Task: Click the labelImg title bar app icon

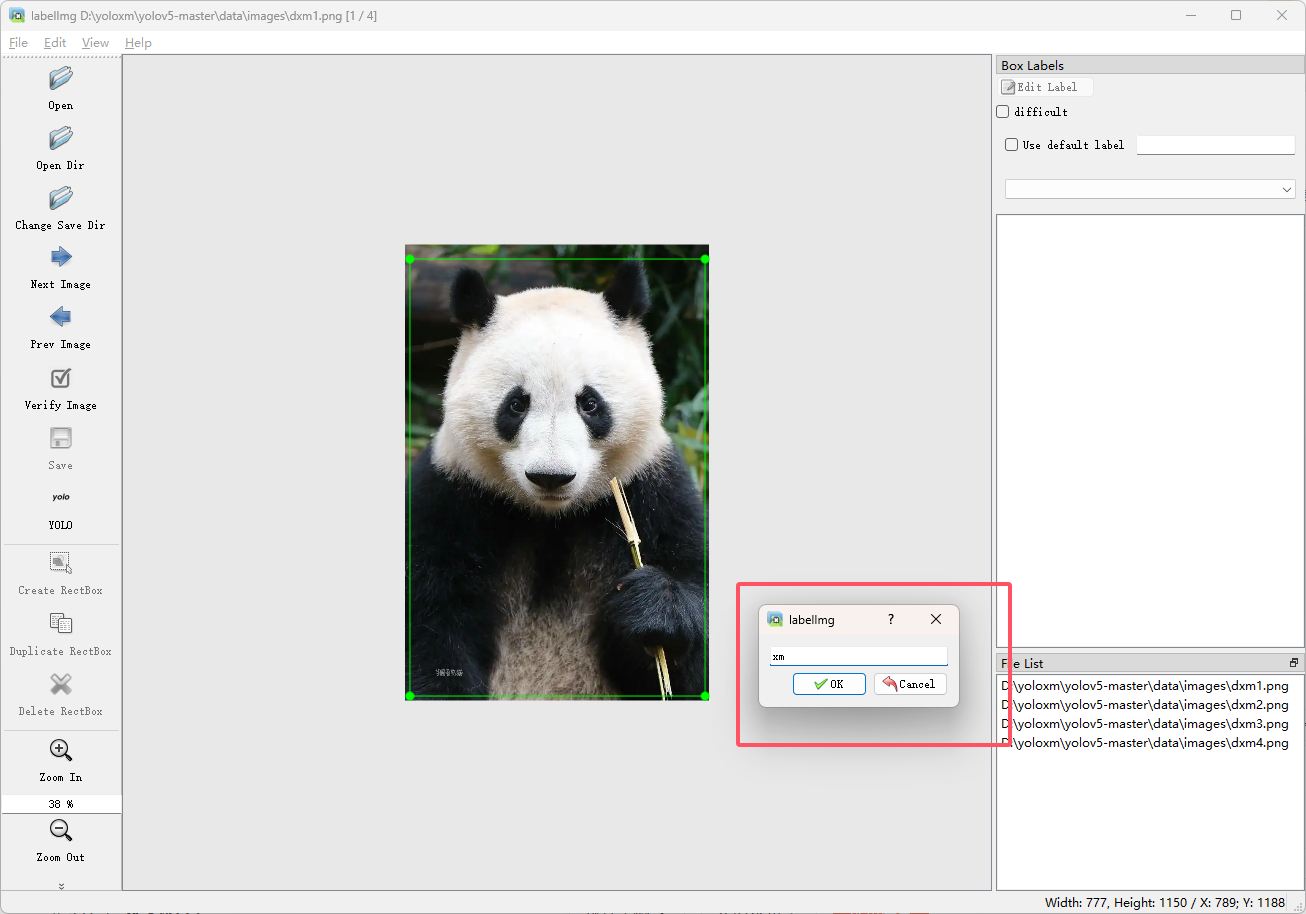Action: point(17,15)
